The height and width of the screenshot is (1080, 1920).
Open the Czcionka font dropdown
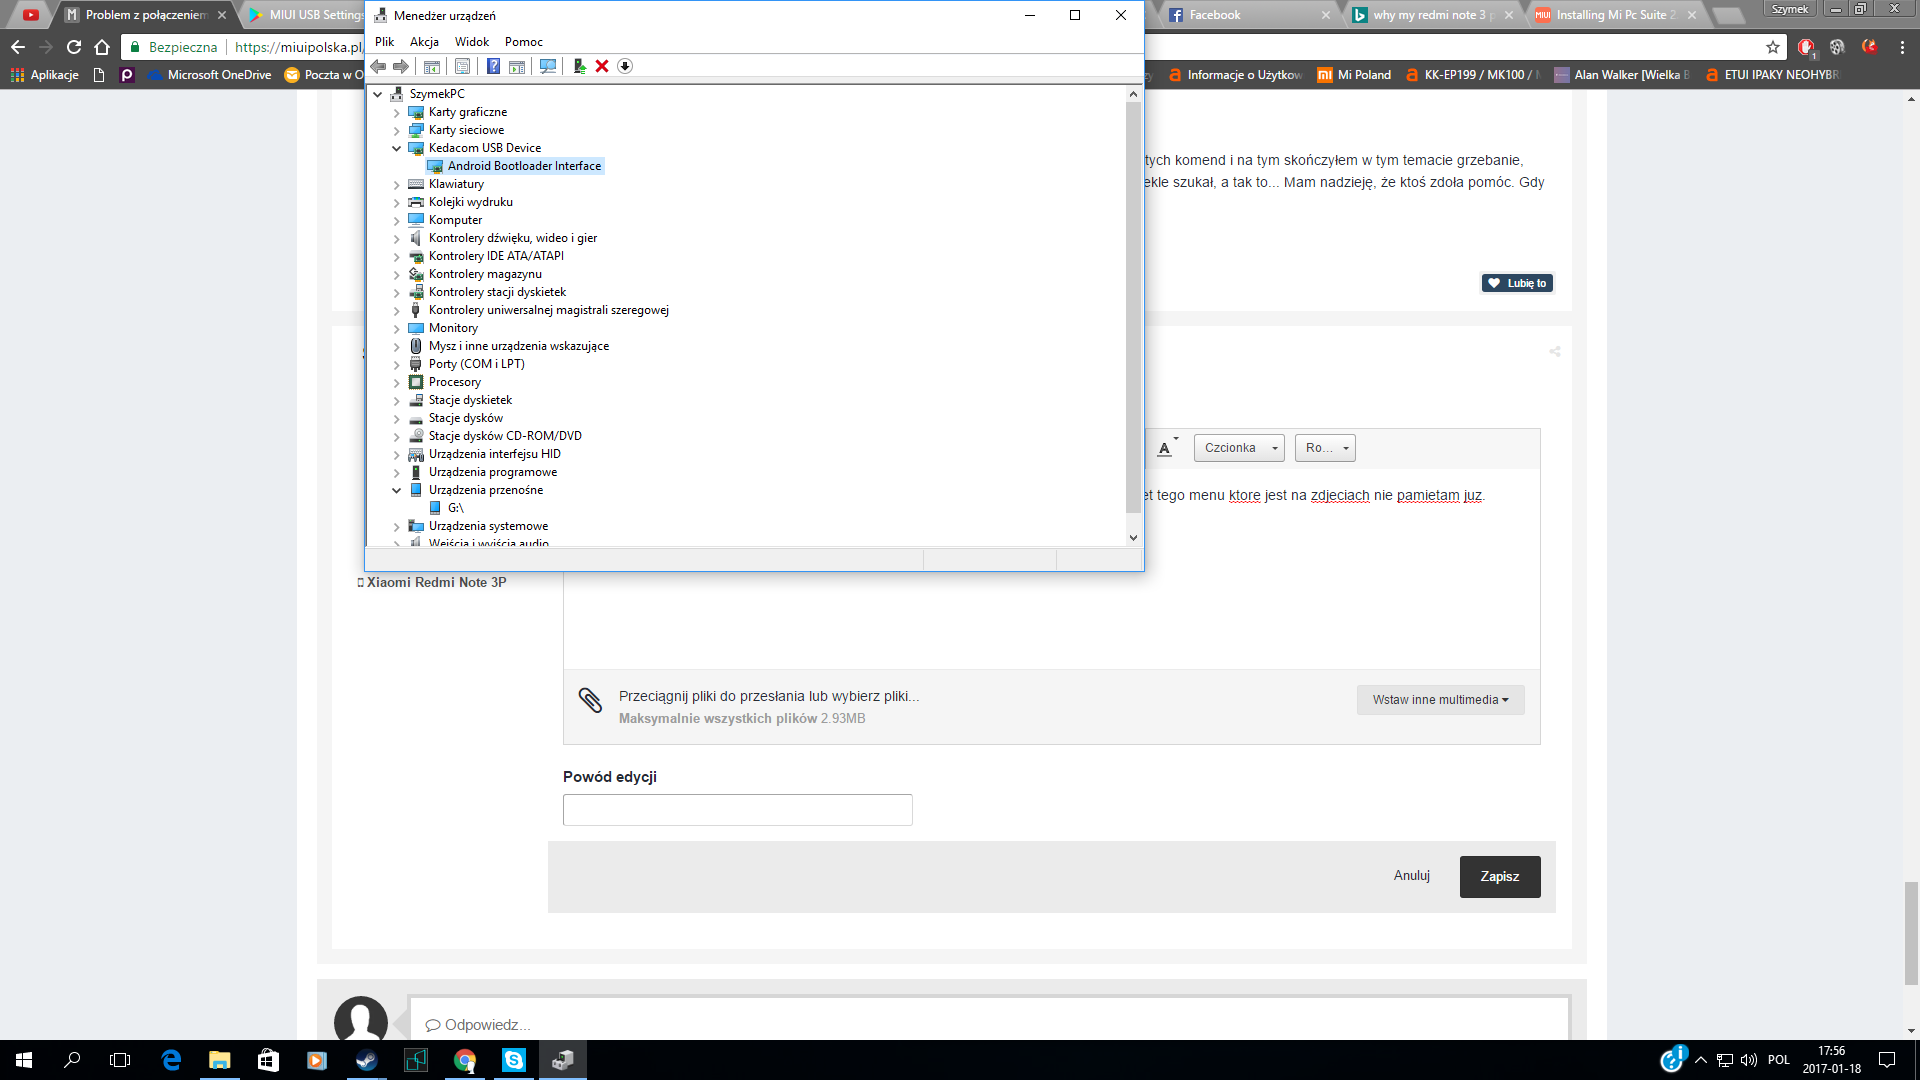[1238, 448]
